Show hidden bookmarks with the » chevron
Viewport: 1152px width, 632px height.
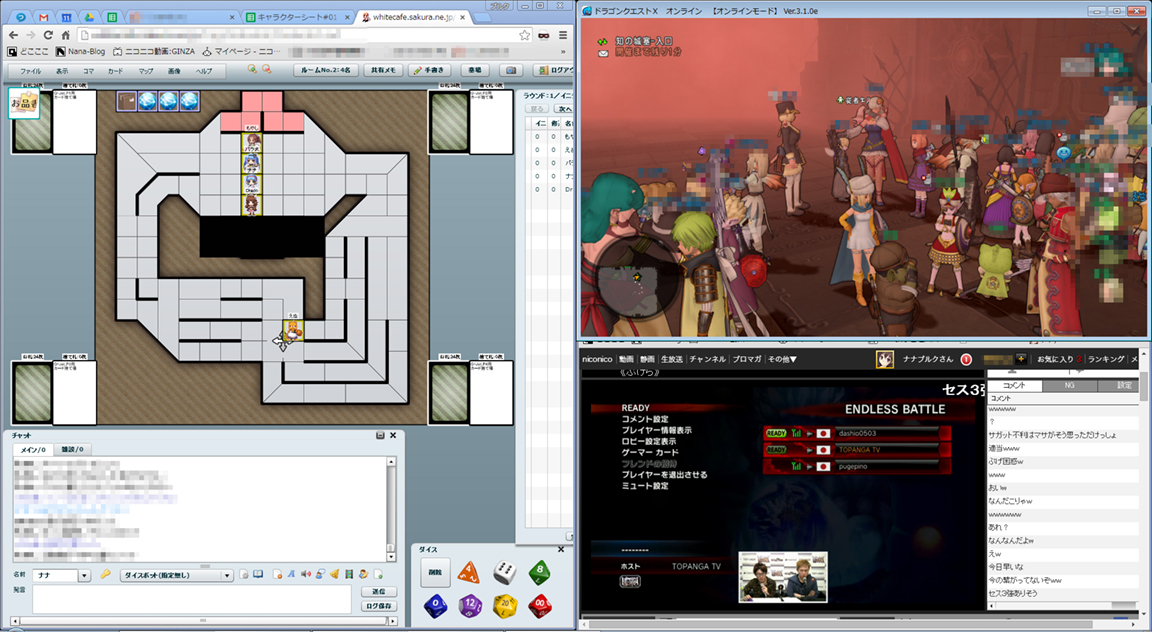564,51
